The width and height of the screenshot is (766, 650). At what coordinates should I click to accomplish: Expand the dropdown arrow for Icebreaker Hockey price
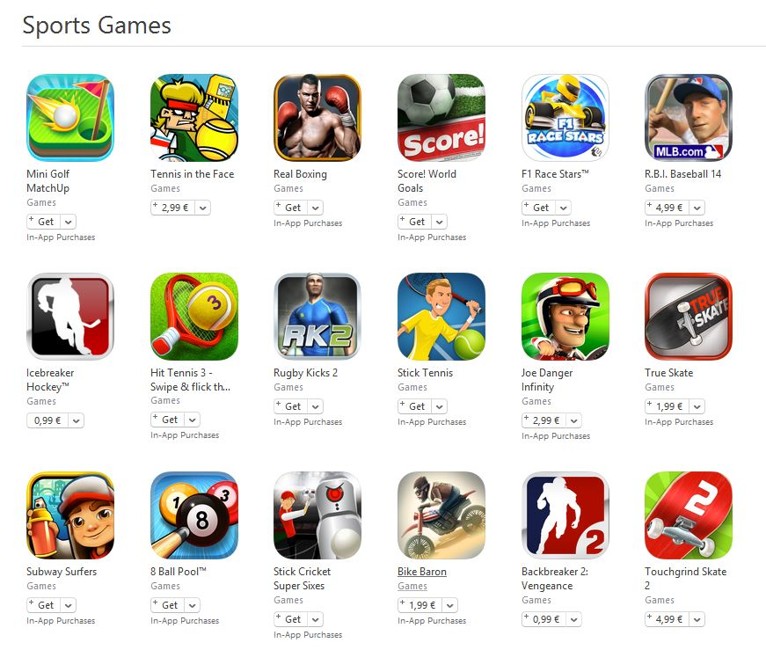76,420
